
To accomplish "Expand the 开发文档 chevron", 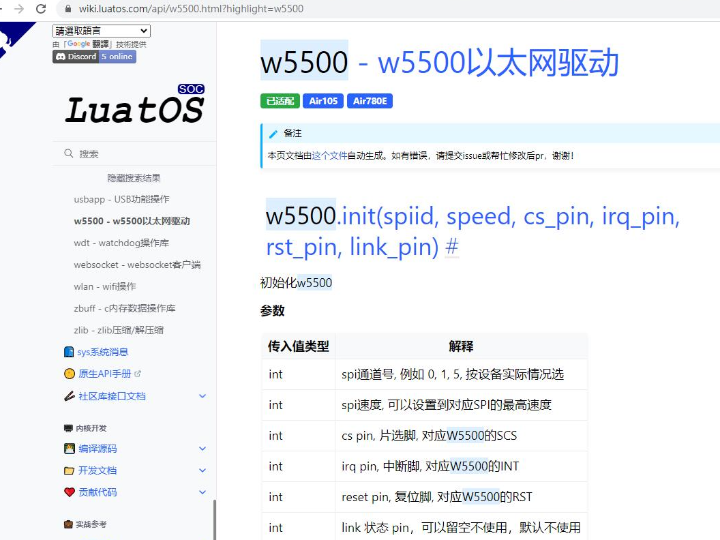I will click(x=202, y=470).
